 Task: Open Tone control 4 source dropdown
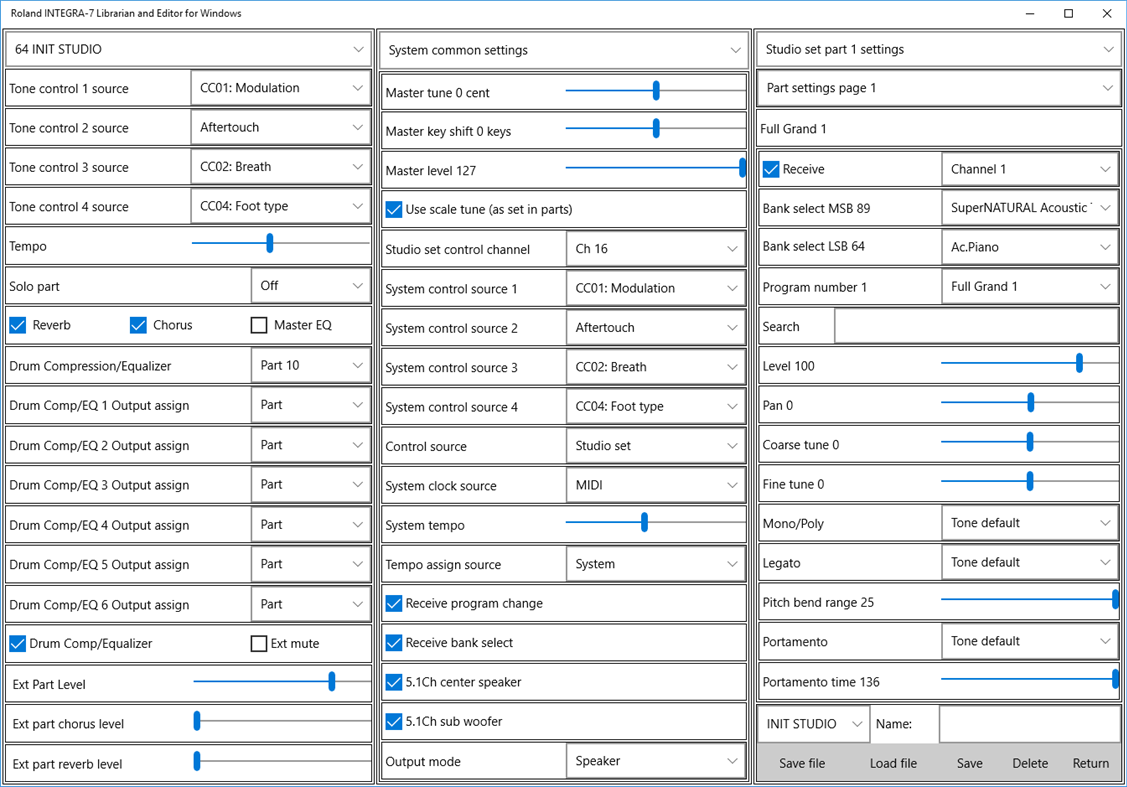click(281, 206)
